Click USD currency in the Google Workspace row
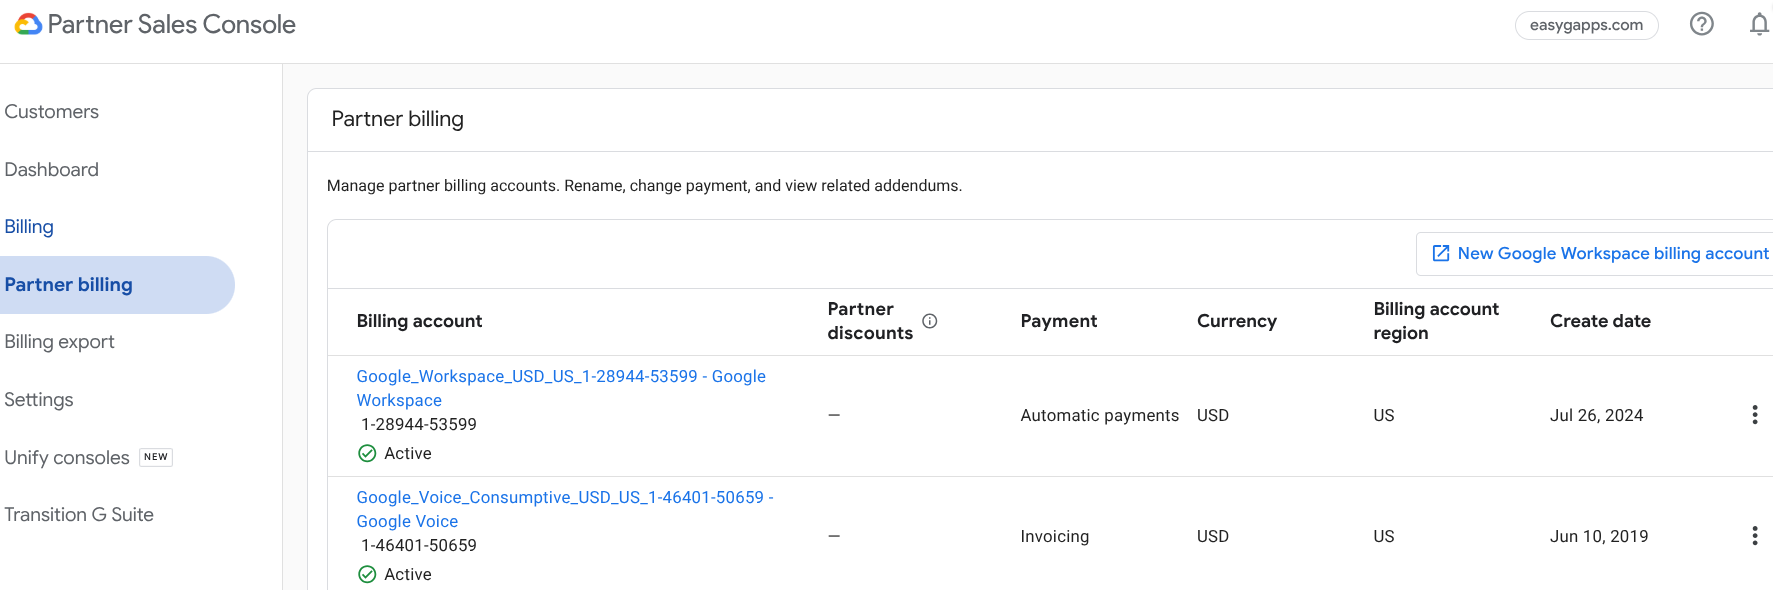 pyautogui.click(x=1213, y=415)
